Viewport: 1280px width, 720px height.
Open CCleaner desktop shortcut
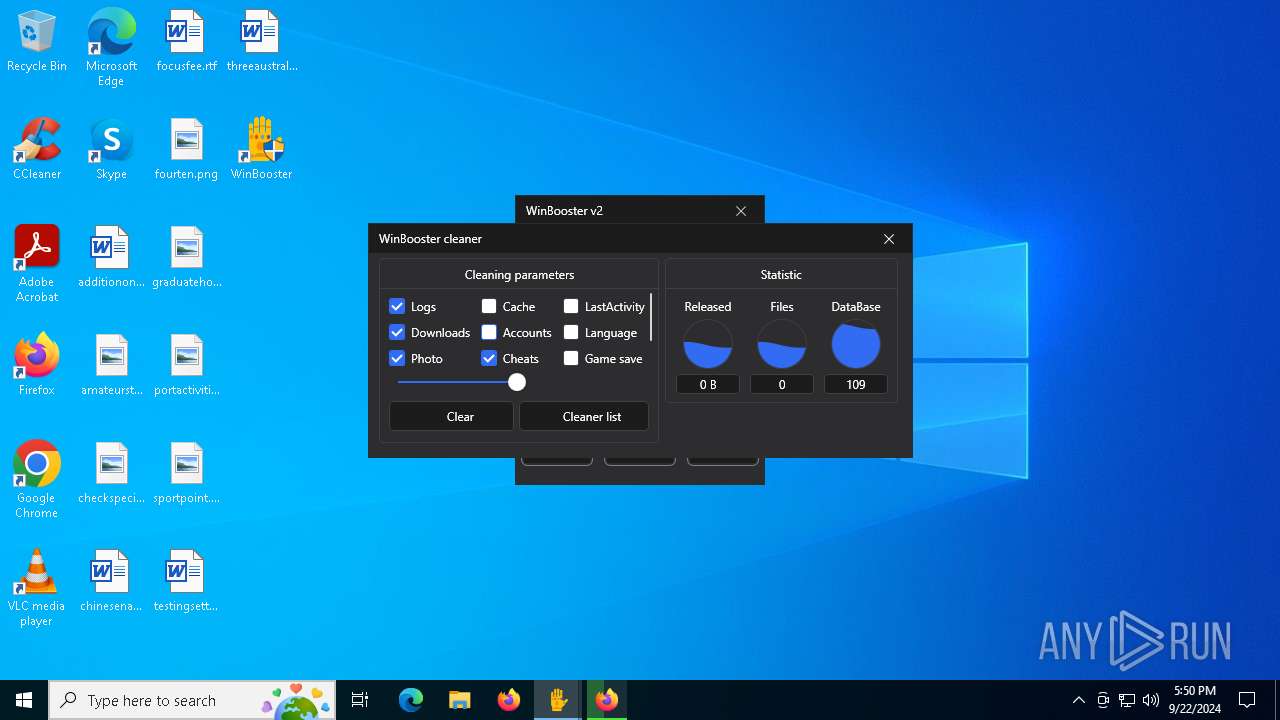click(x=37, y=149)
